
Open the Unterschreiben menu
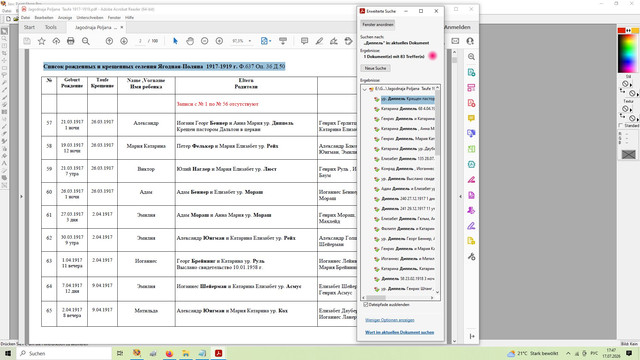click(90, 18)
